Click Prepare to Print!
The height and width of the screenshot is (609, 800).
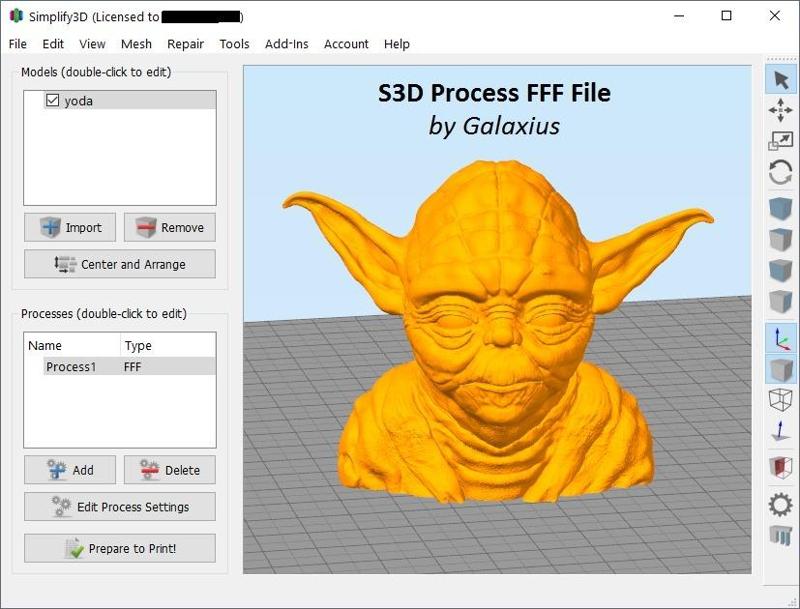120,548
